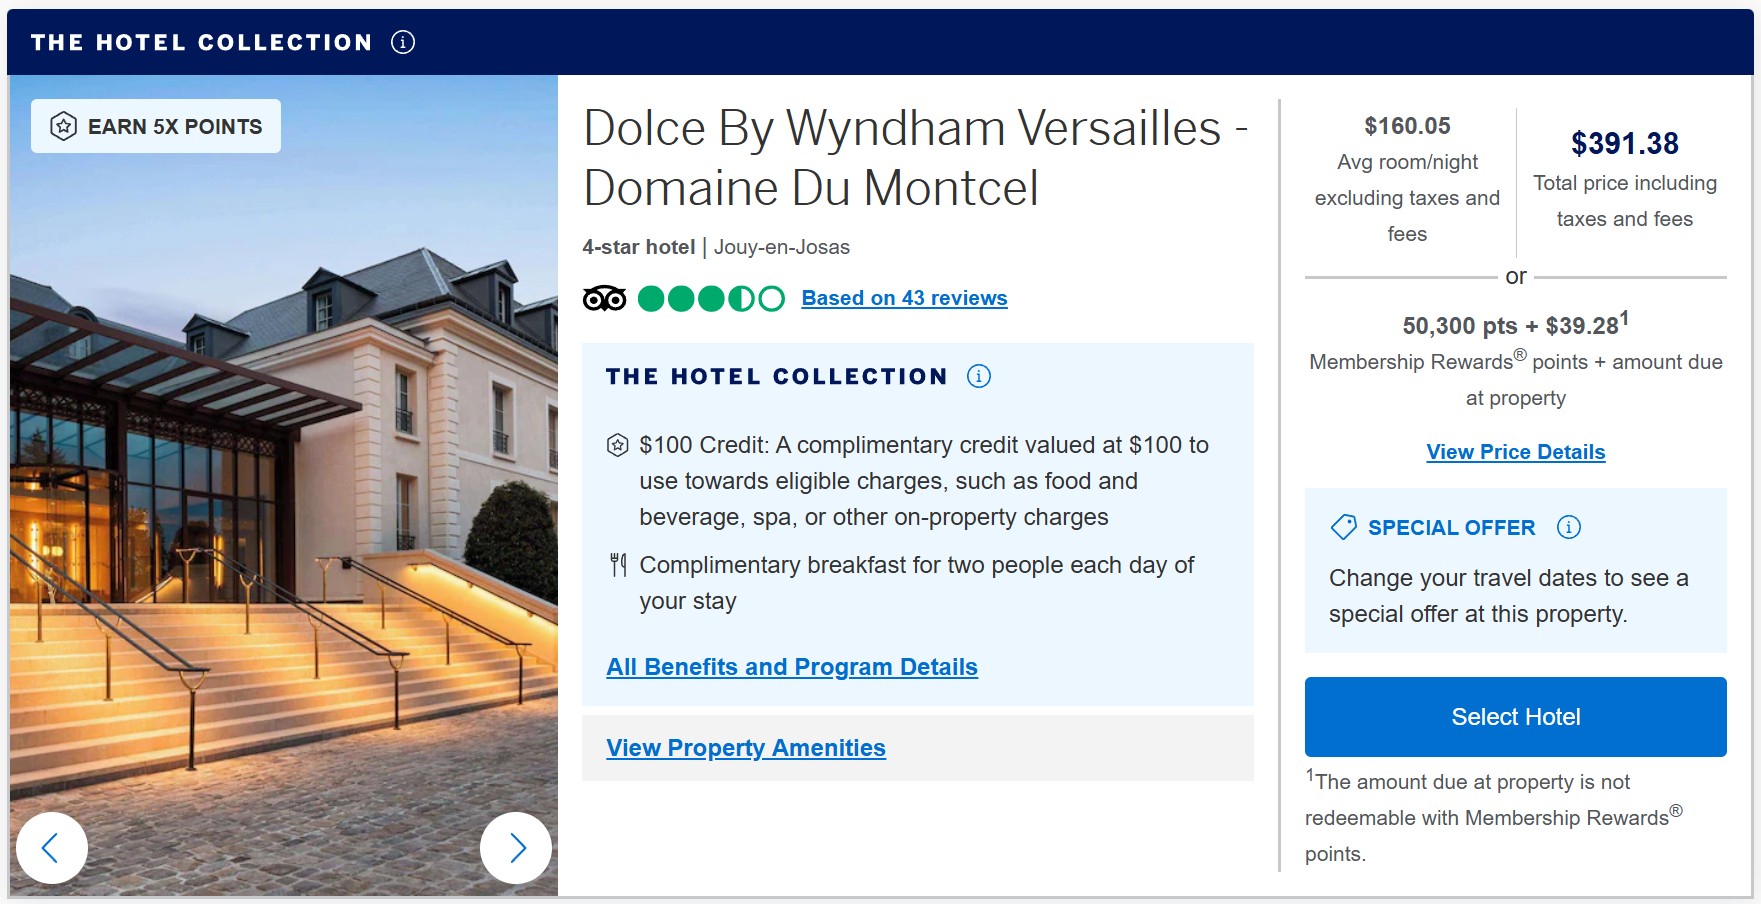1761x904 pixels.
Task: Click the breakfast fork and knife icon
Action: click(618, 565)
